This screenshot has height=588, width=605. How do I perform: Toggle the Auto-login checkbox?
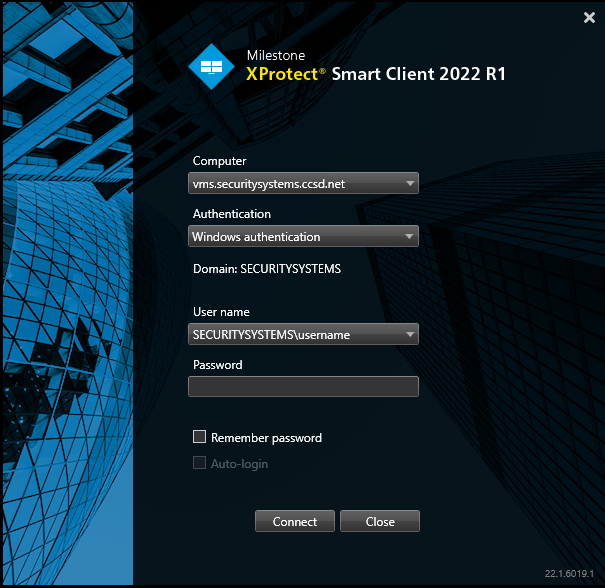199,463
